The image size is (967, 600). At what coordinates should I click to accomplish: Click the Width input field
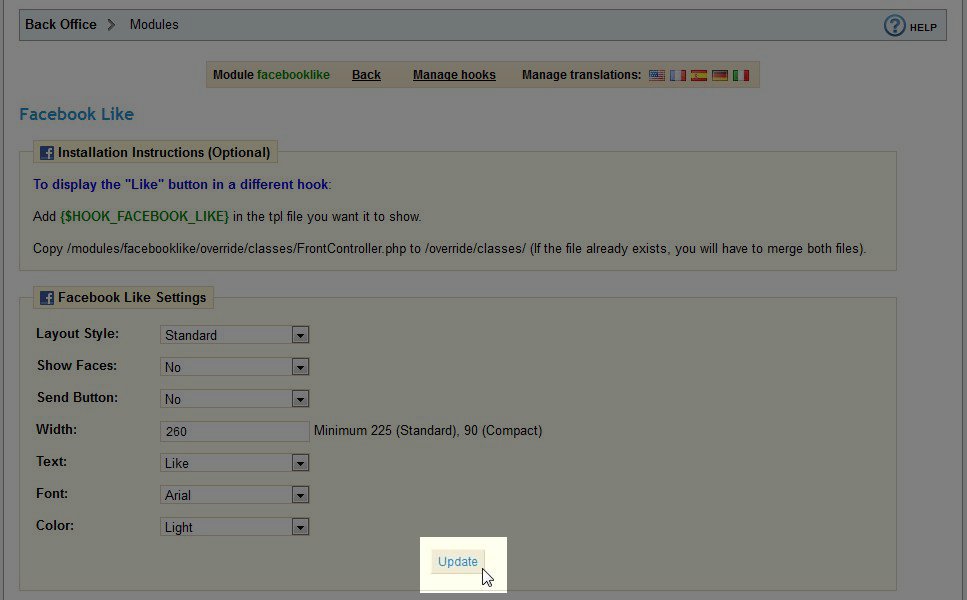[x=234, y=431]
